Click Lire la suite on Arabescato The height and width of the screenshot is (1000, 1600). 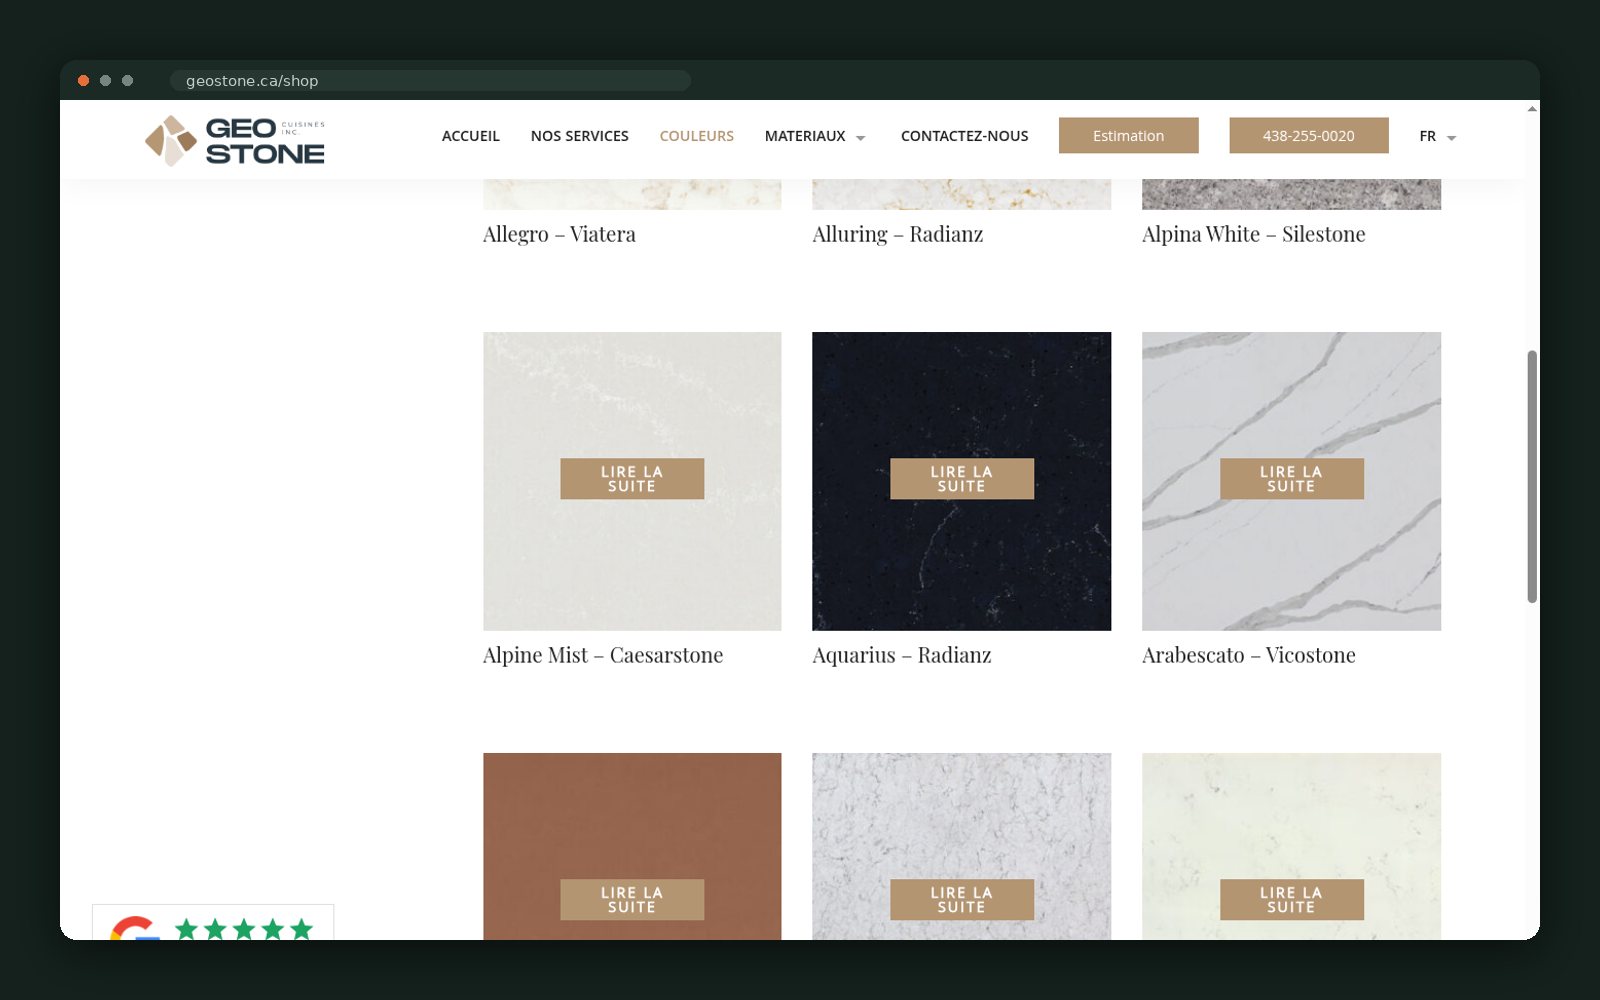point(1291,479)
